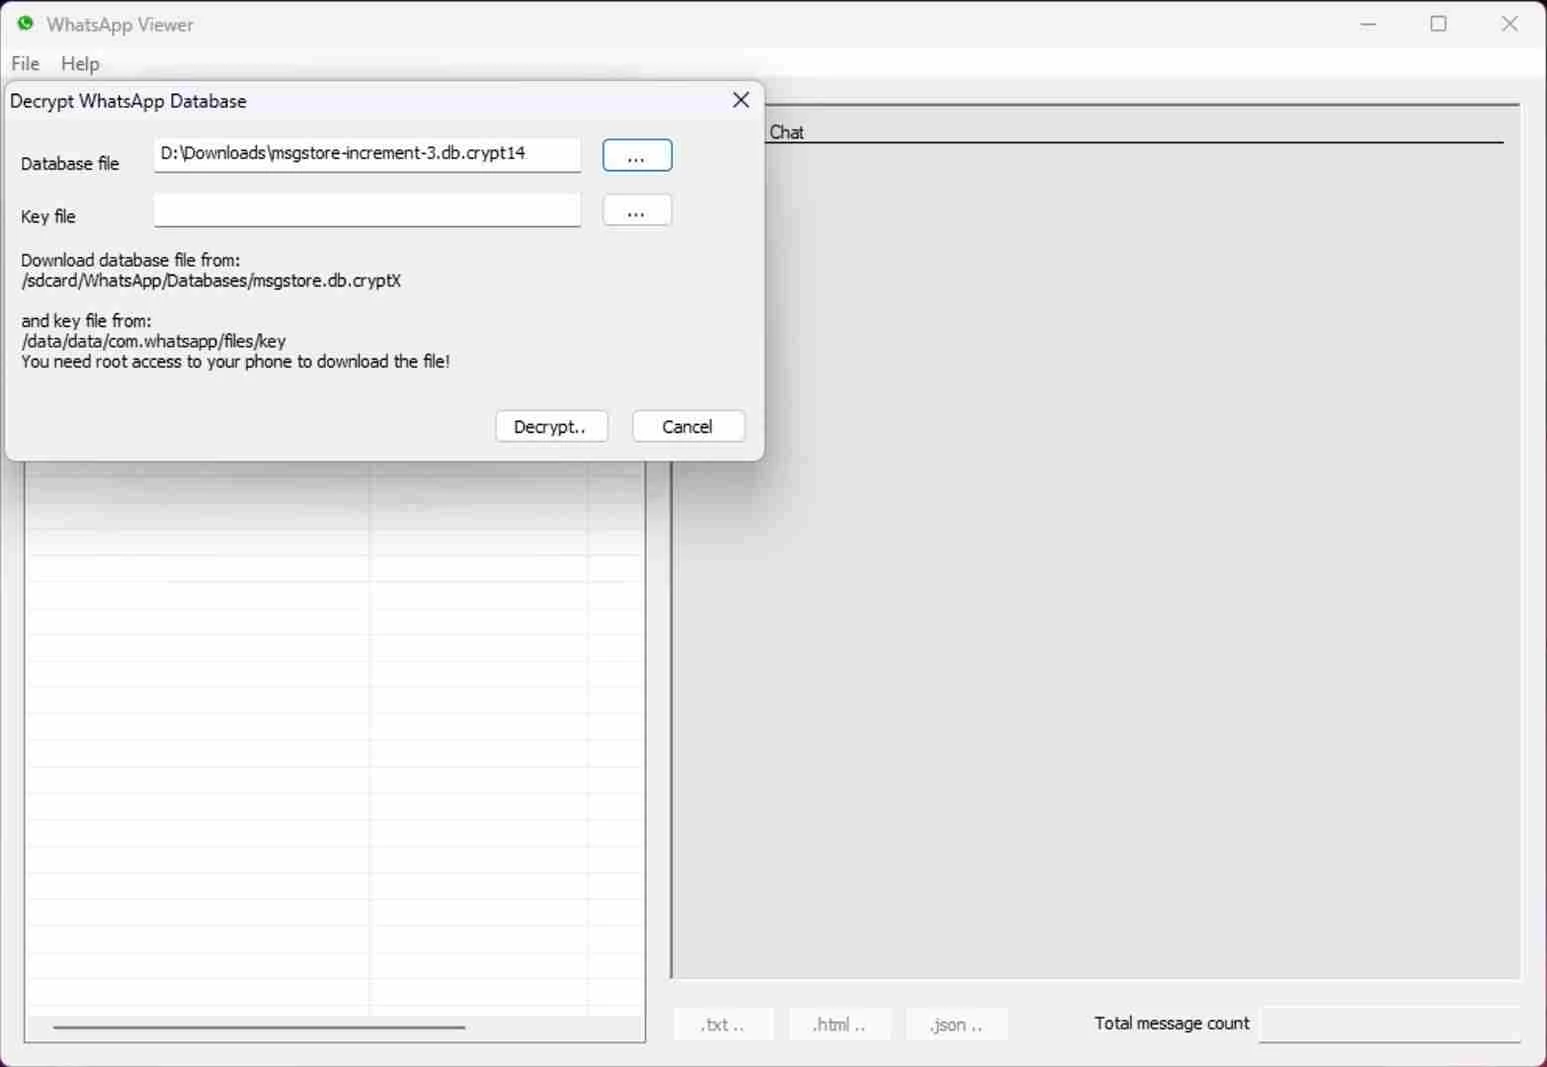
Task: Click the chat list horizontal scrollbar
Action: 259,1026
